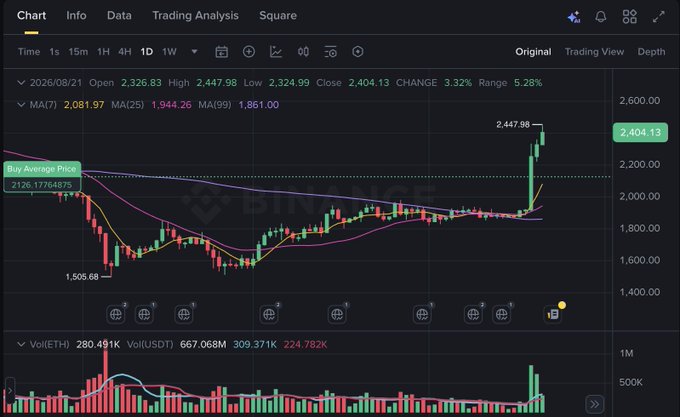Click the 2026/08/21 date text
Image resolution: width=680 pixels, height=417 pixels.
56,82
